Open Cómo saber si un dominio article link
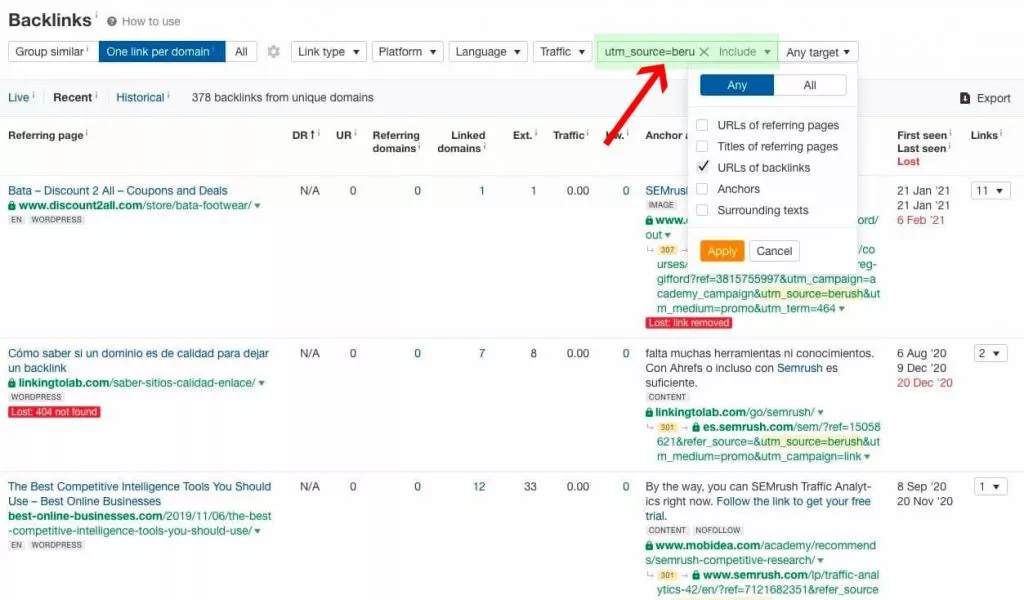The image size is (1024, 600). (x=138, y=360)
